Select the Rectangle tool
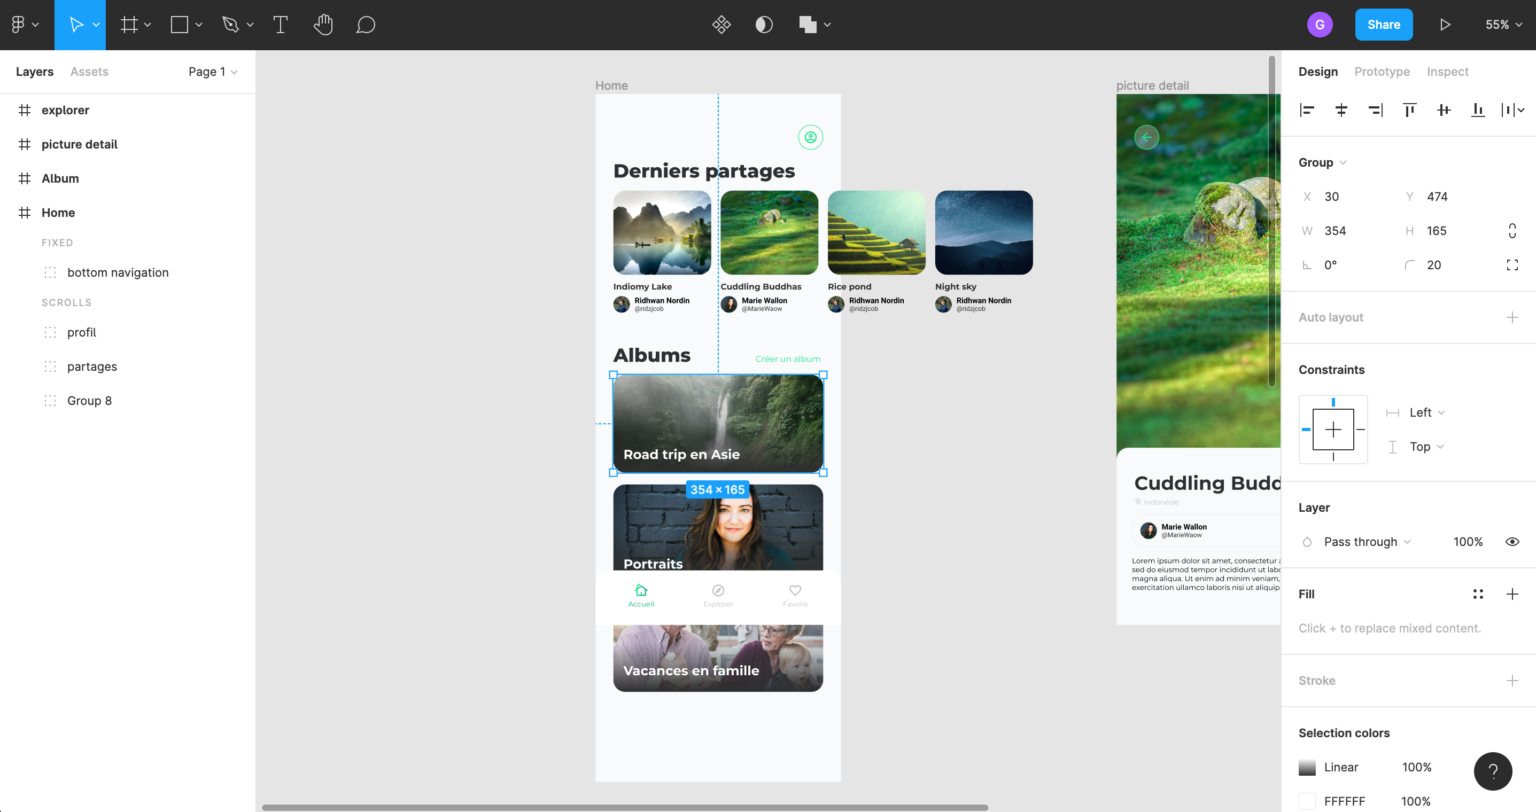The height and width of the screenshot is (812, 1536). tap(179, 24)
